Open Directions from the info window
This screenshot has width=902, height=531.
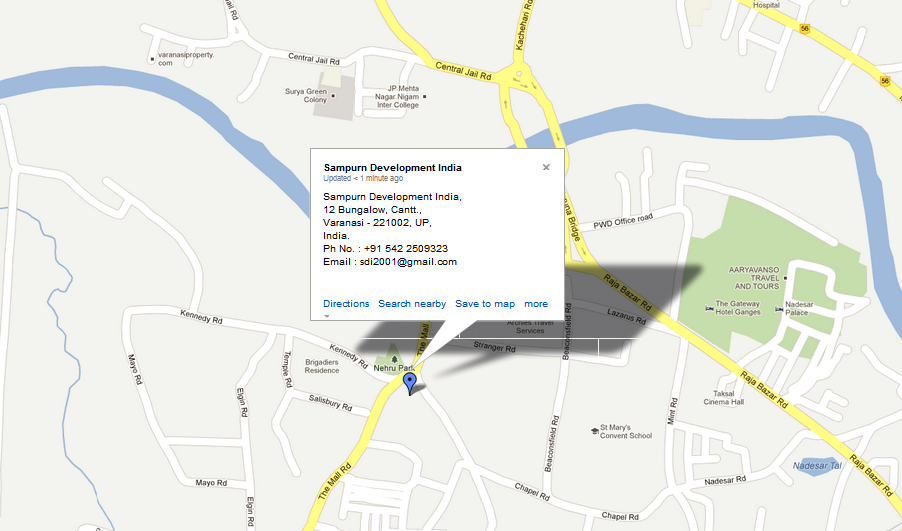(x=346, y=304)
